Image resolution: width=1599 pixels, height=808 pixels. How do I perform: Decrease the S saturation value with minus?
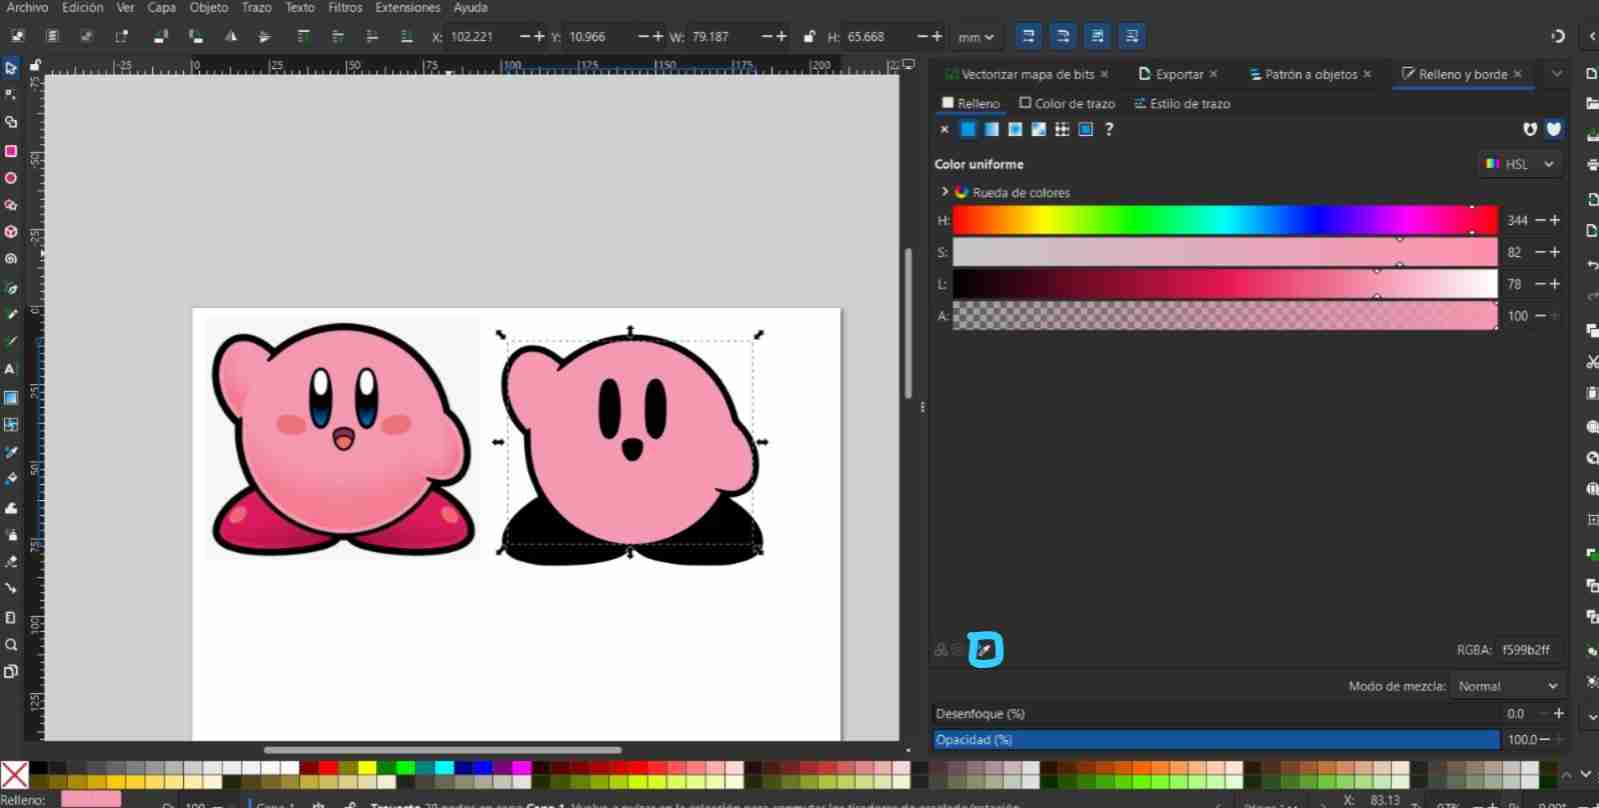click(x=1540, y=252)
